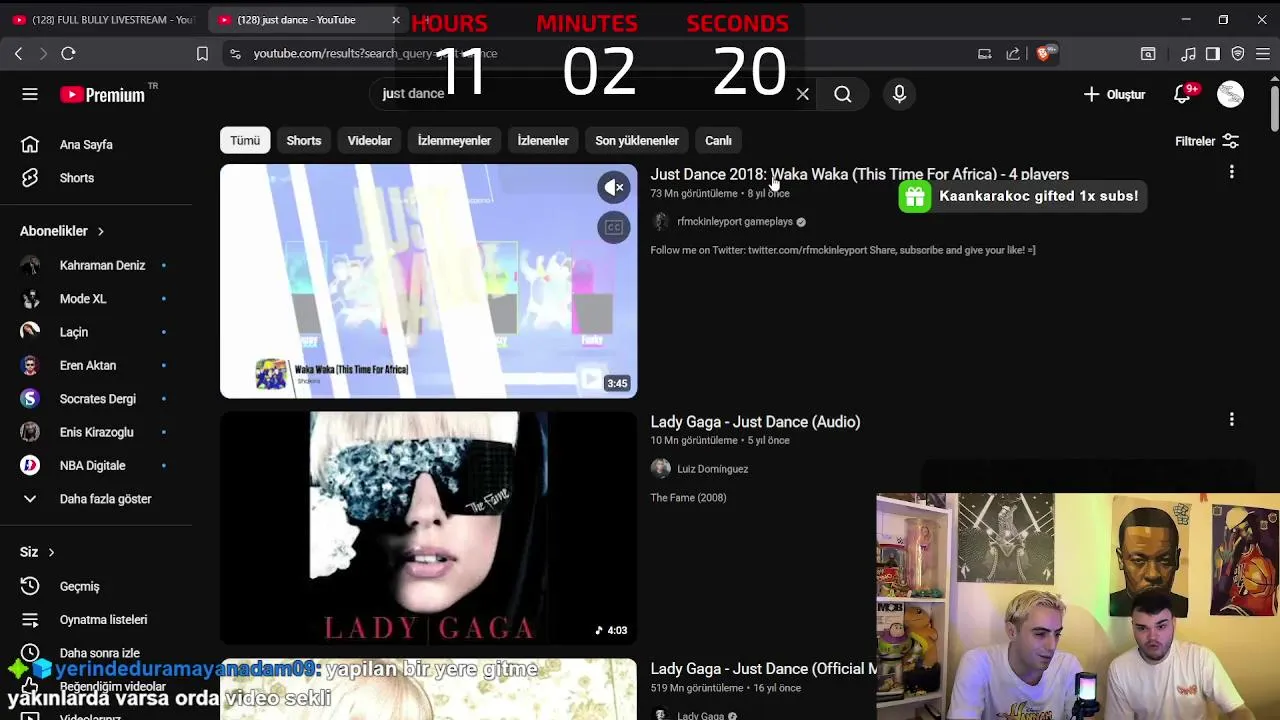Close the just dance YouTube tab
Viewport: 1280px width, 720px height.
click(395, 20)
